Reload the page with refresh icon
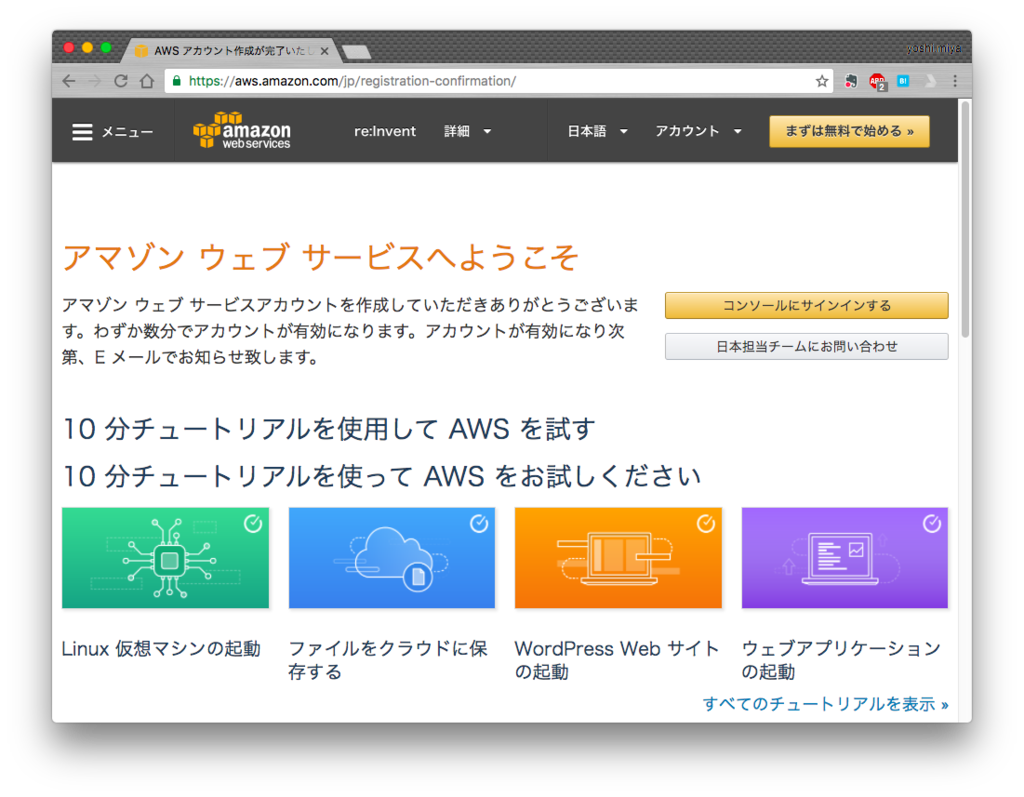The height and width of the screenshot is (797, 1024). pyautogui.click(x=121, y=81)
